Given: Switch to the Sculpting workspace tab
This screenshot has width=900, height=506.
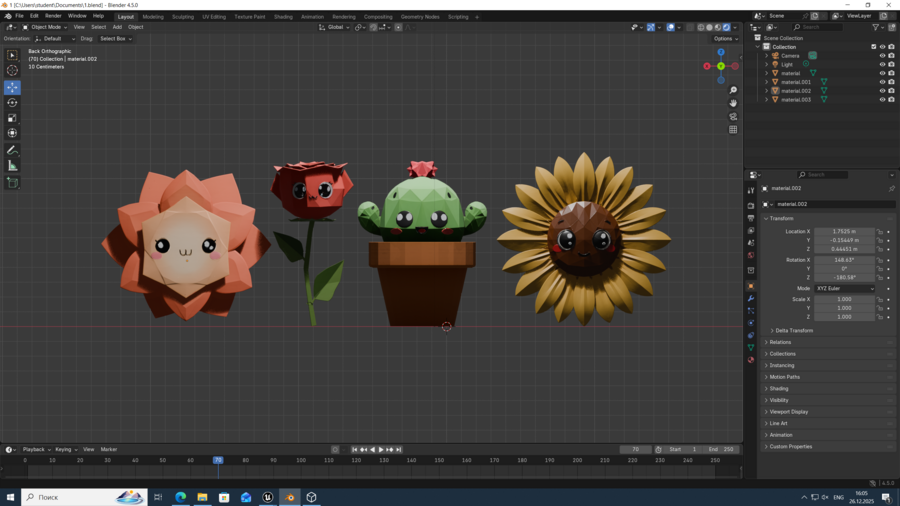Looking at the screenshot, I should pyautogui.click(x=183, y=17).
